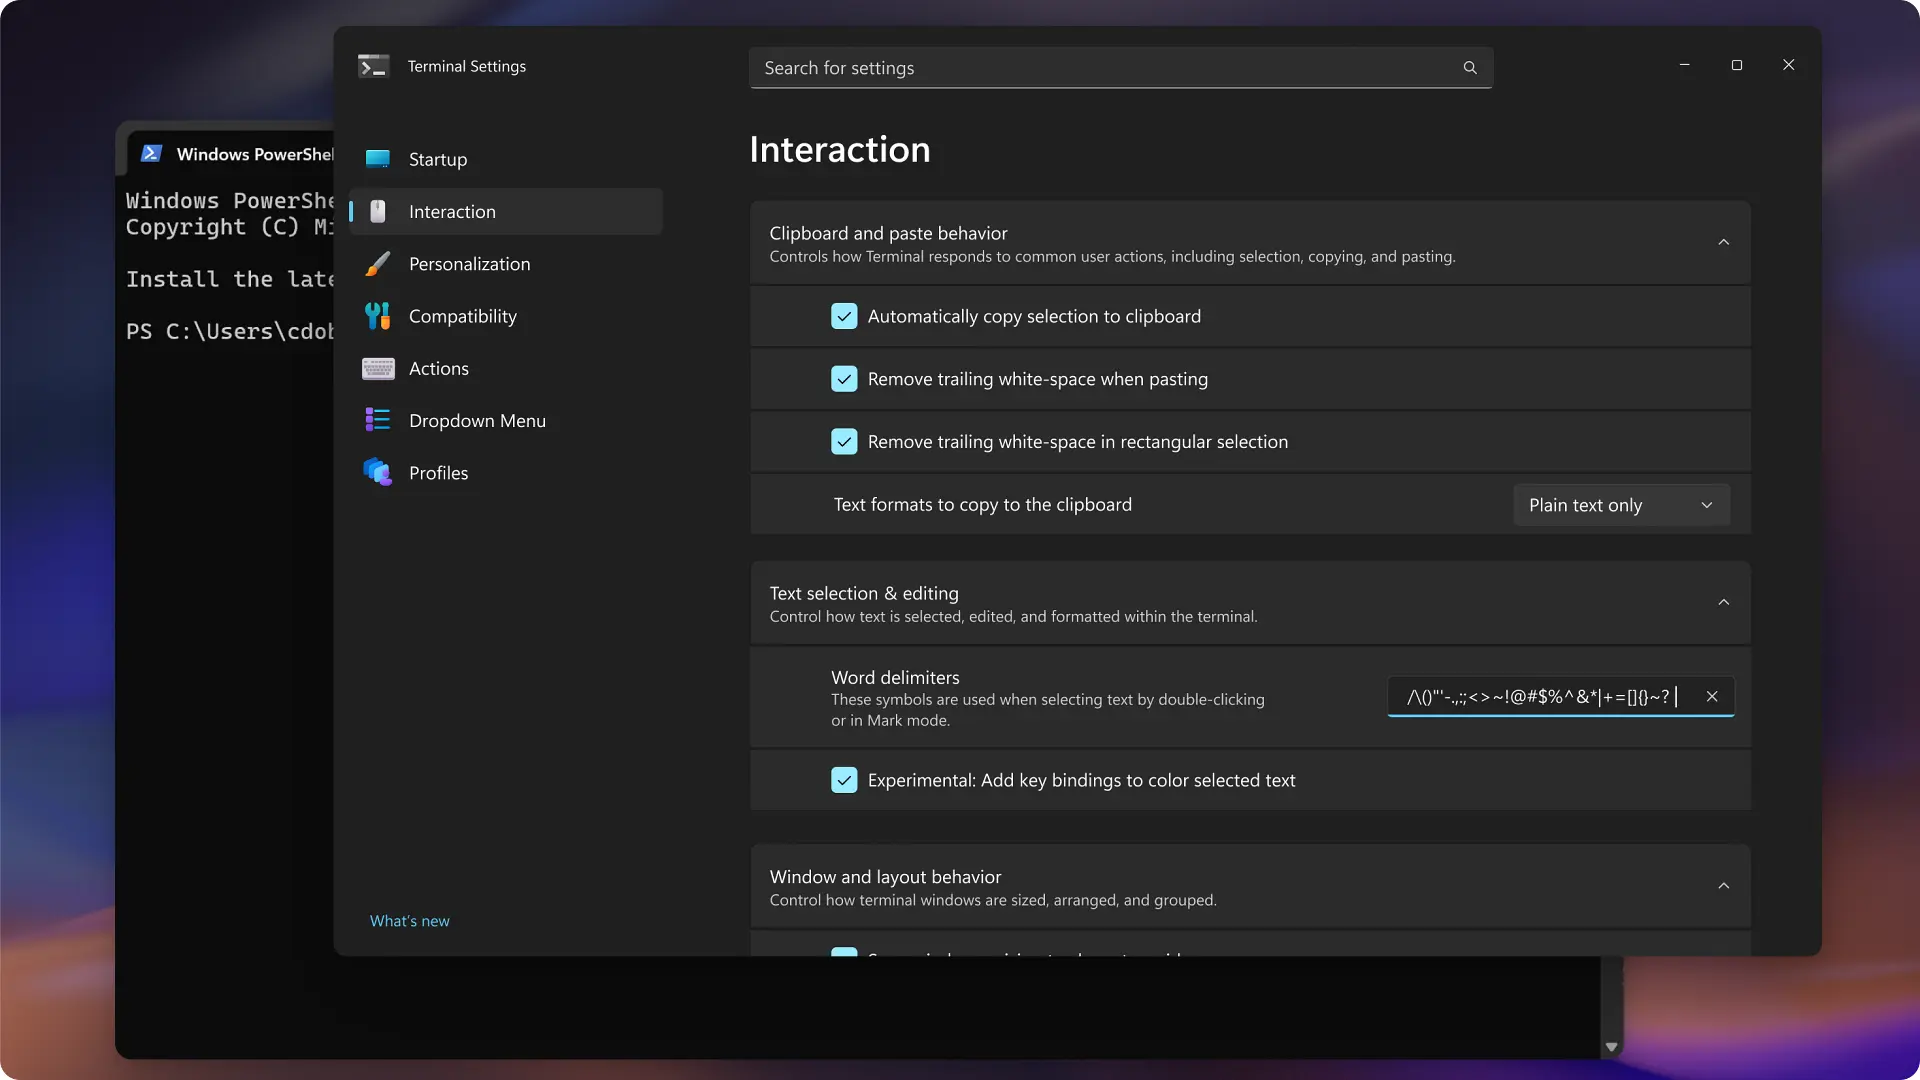Viewport: 1920px width, 1080px height.
Task: Open the What's new link
Action: [409, 920]
